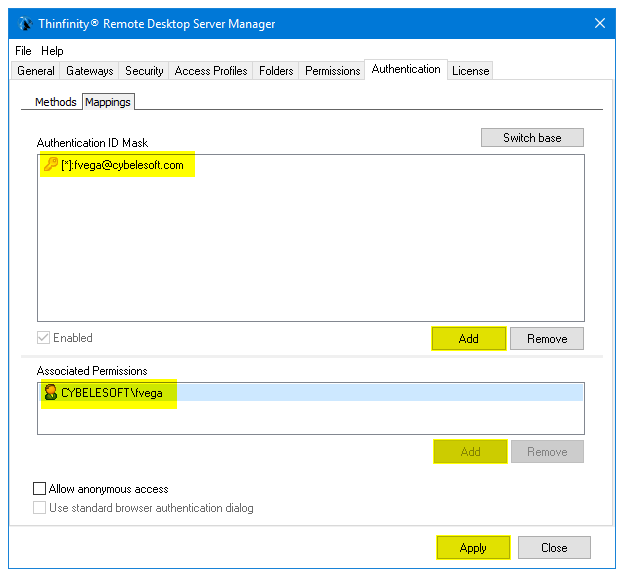The height and width of the screenshot is (580, 627).
Task: Select the CYBELESOFT\fvega permission entry
Action: point(311,392)
